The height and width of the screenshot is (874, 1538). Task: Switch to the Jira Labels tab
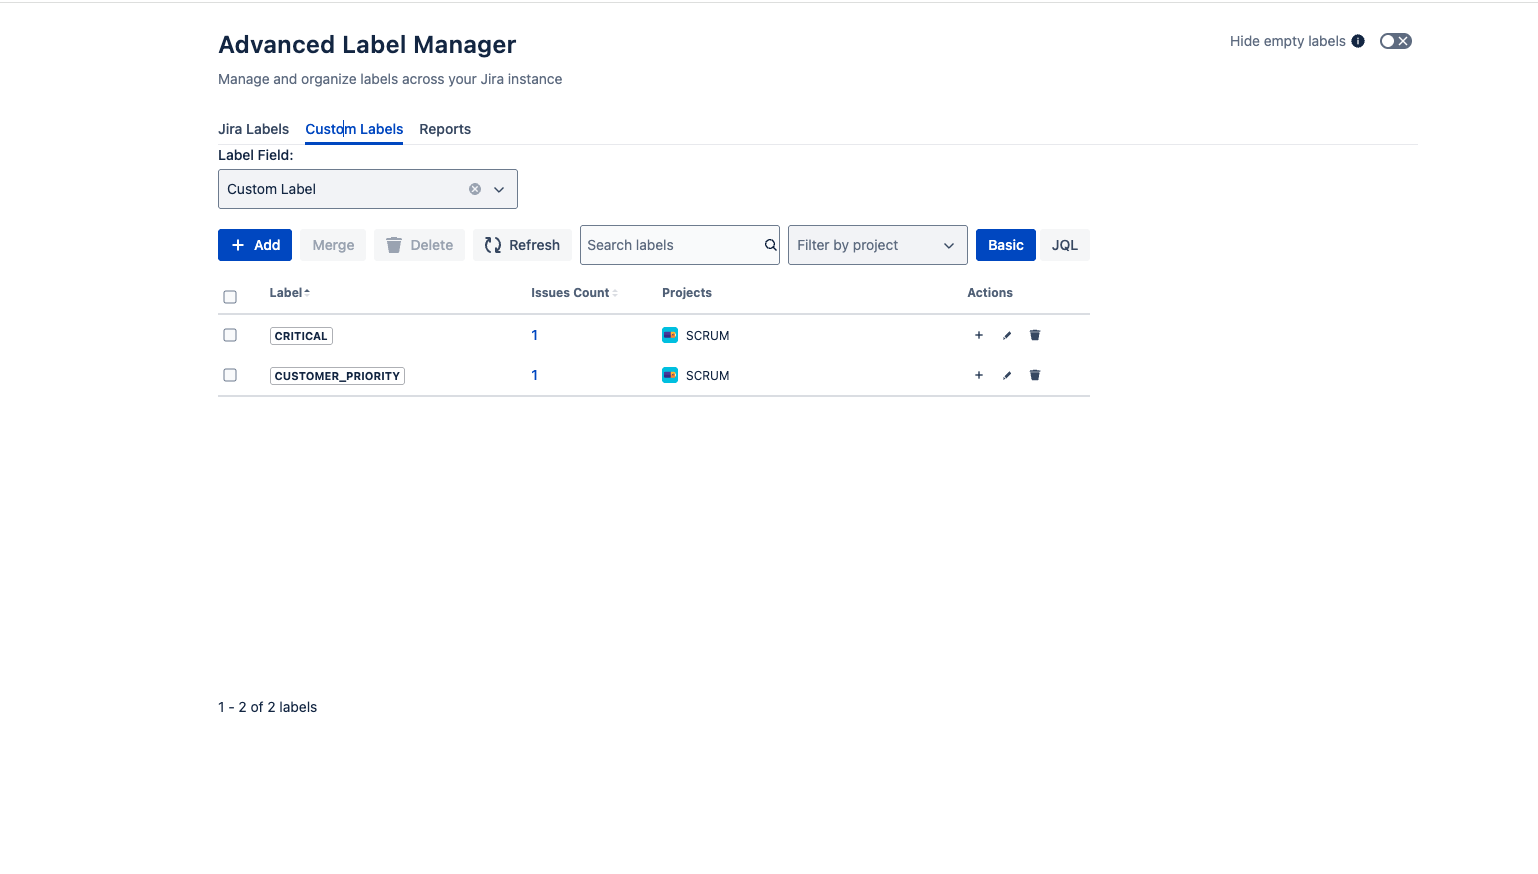(253, 129)
